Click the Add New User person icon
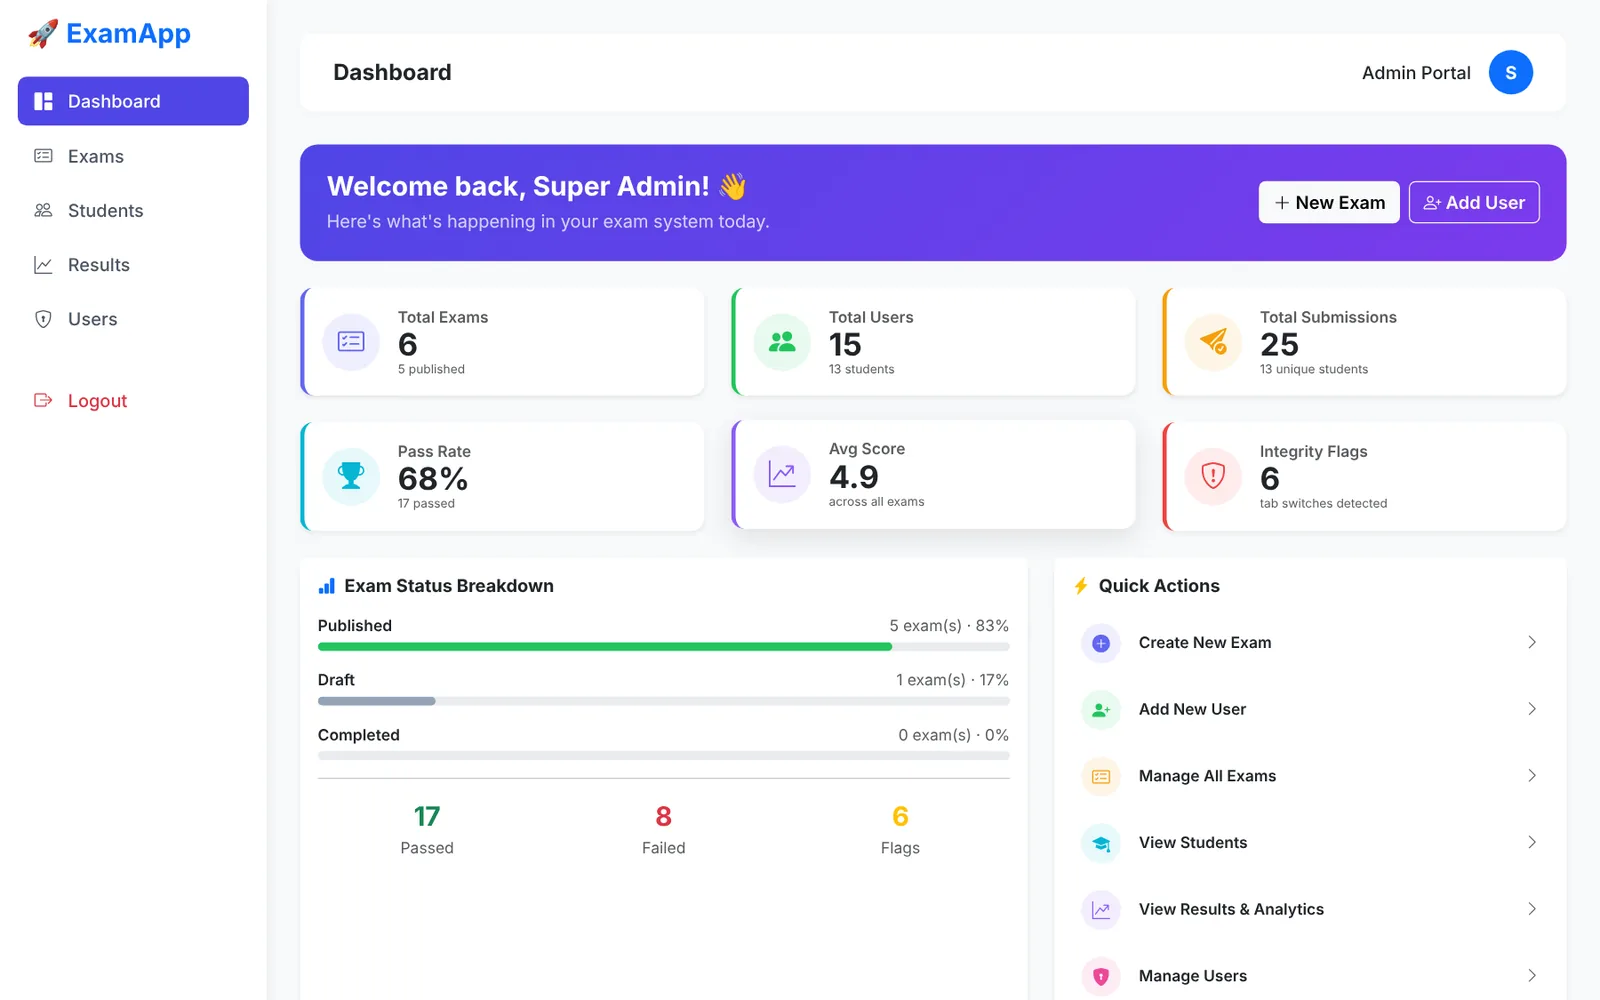This screenshot has width=1600, height=1000. point(1101,710)
